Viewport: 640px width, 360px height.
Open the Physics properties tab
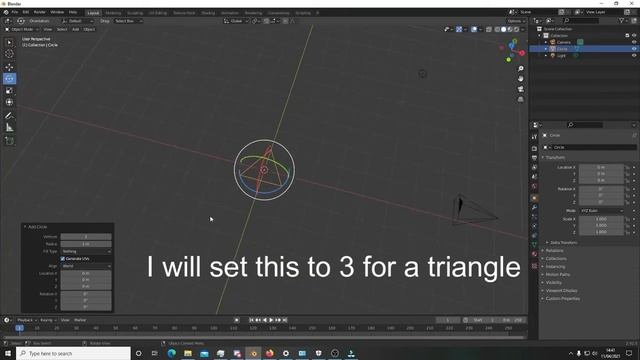tap(534, 226)
